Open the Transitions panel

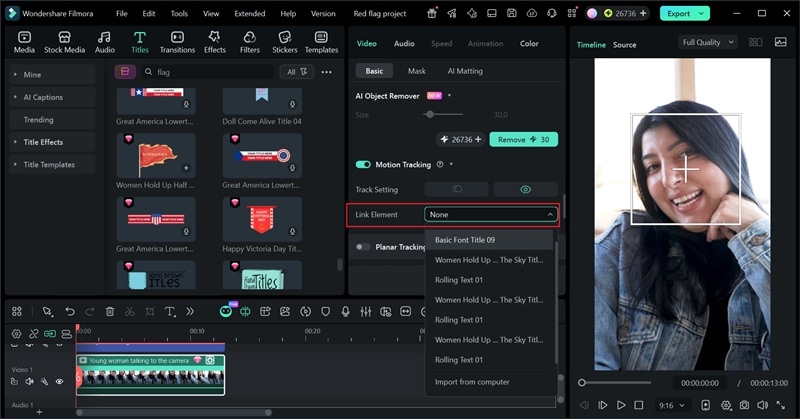pyautogui.click(x=177, y=42)
